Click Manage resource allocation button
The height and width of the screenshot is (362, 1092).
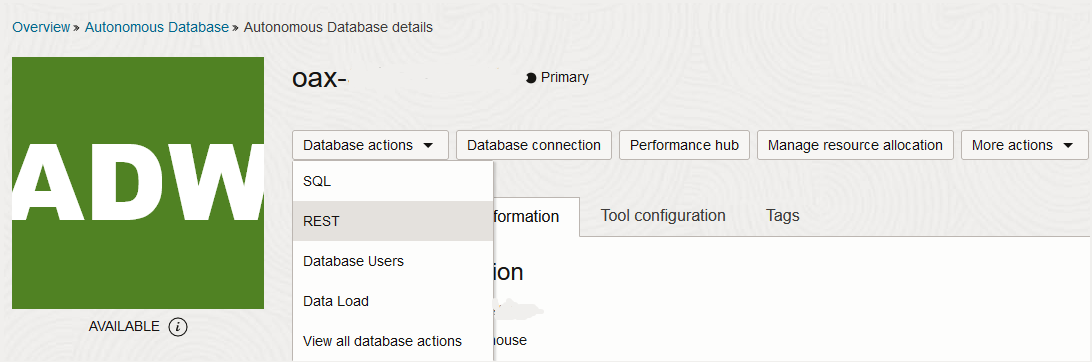coord(855,145)
